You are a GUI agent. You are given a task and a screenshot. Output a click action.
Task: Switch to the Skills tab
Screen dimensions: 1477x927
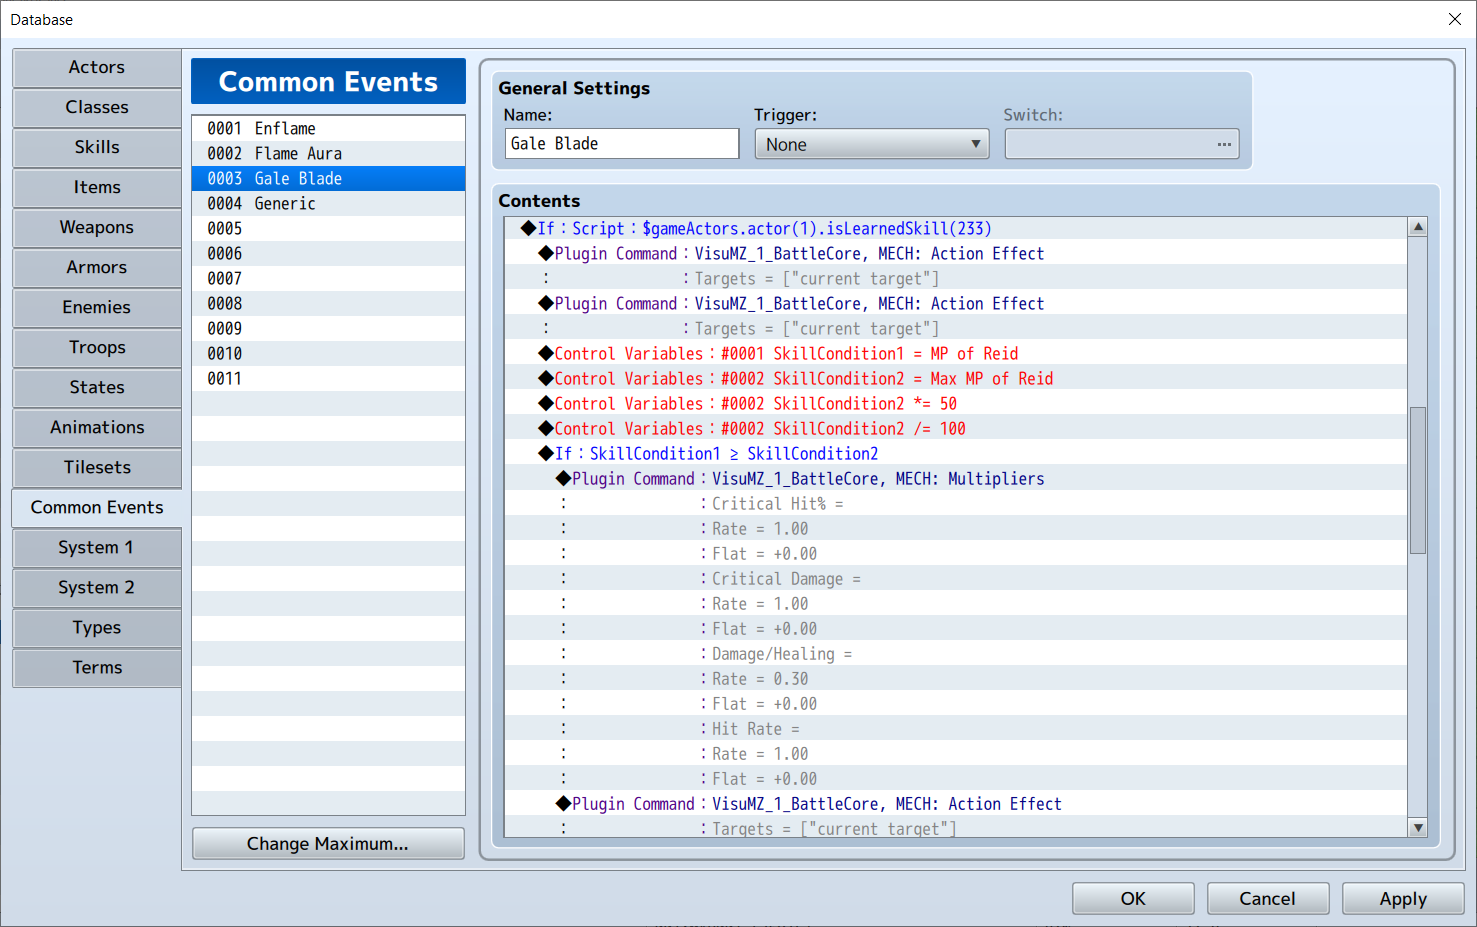point(97,148)
